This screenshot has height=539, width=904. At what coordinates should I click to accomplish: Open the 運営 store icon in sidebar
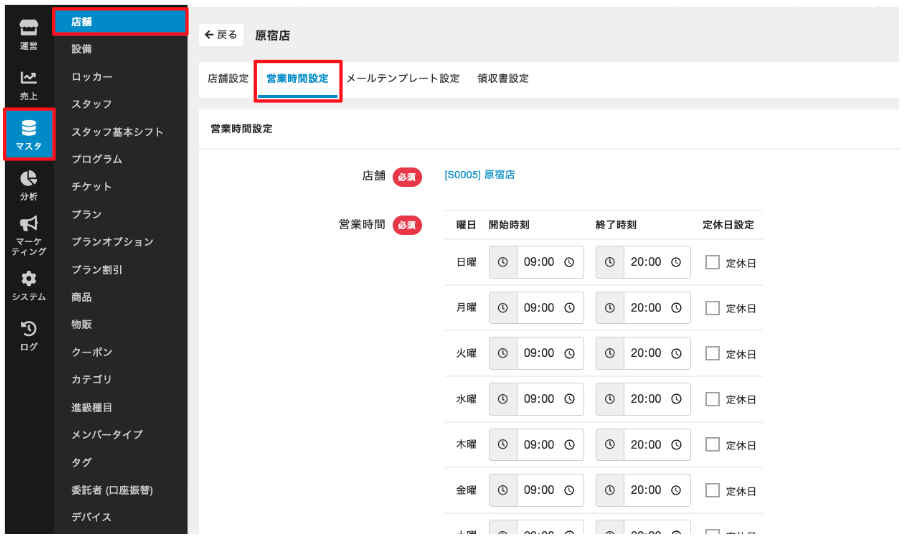click(28, 28)
